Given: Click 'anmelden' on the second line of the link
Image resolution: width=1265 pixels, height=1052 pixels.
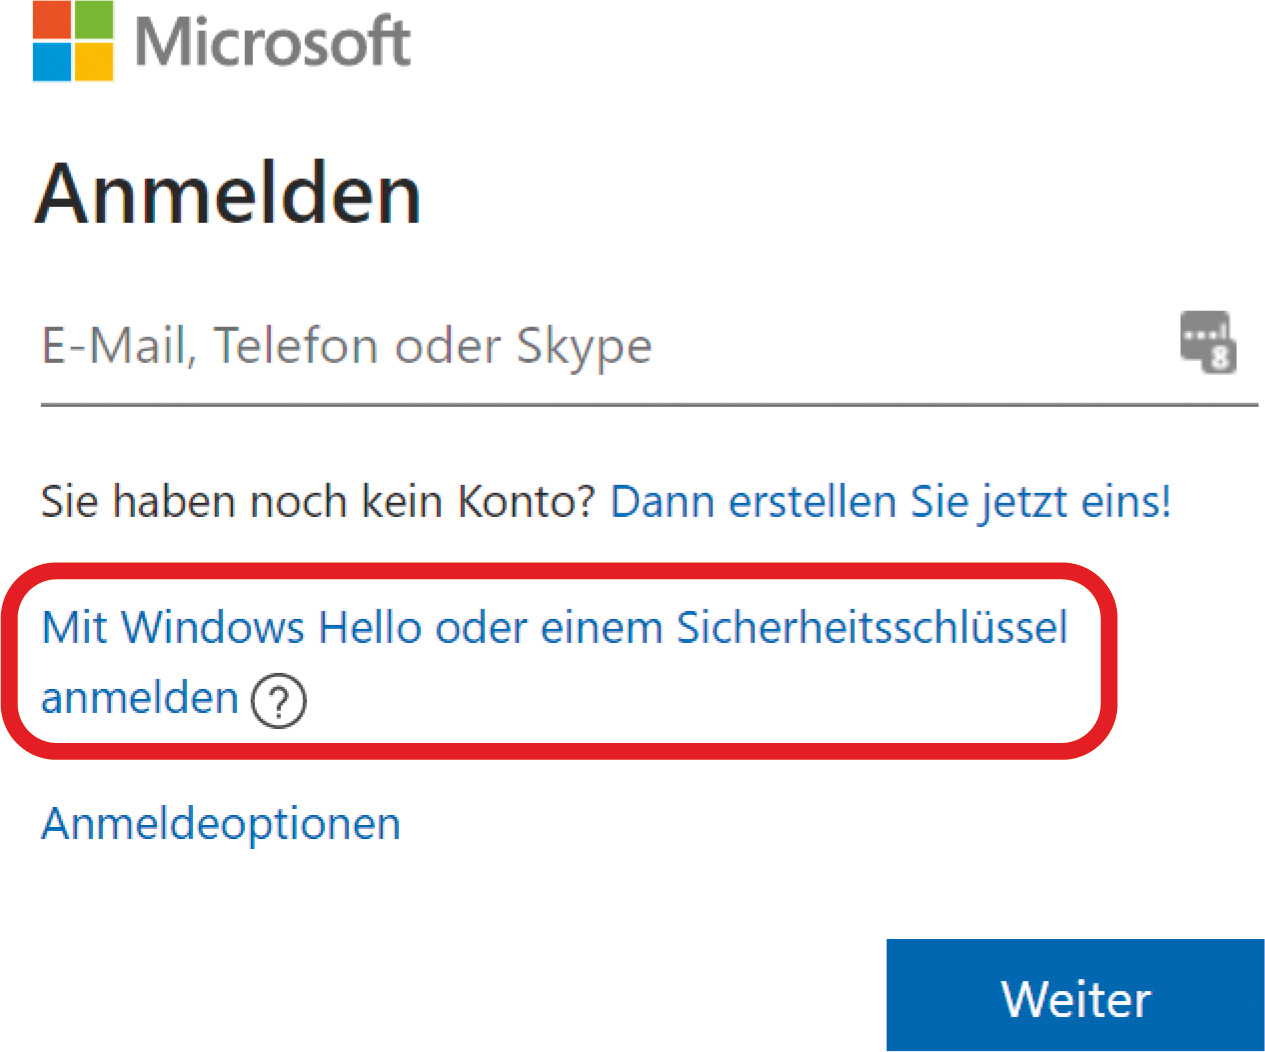Looking at the screenshot, I should [x=140, y=698].
